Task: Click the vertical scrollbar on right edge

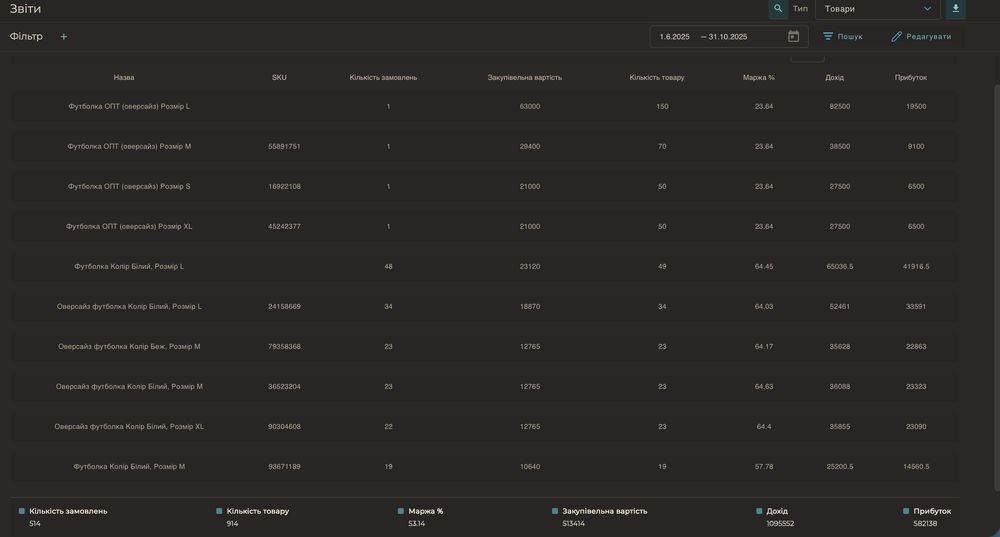Action: pyautogui.click(x=997, y=287)
